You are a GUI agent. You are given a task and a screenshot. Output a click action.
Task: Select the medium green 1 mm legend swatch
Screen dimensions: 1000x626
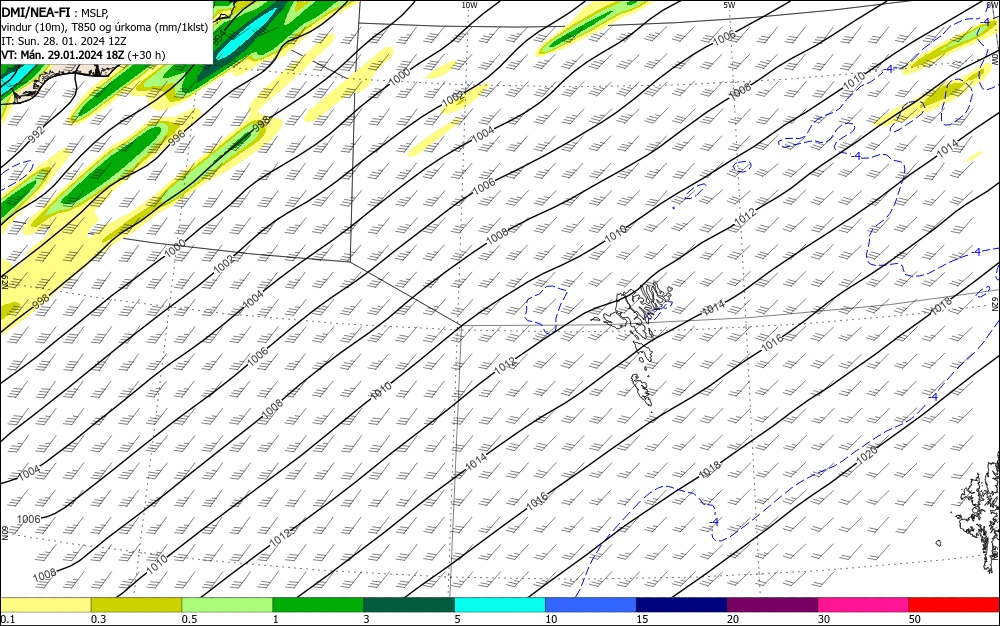tap(318, 605)
